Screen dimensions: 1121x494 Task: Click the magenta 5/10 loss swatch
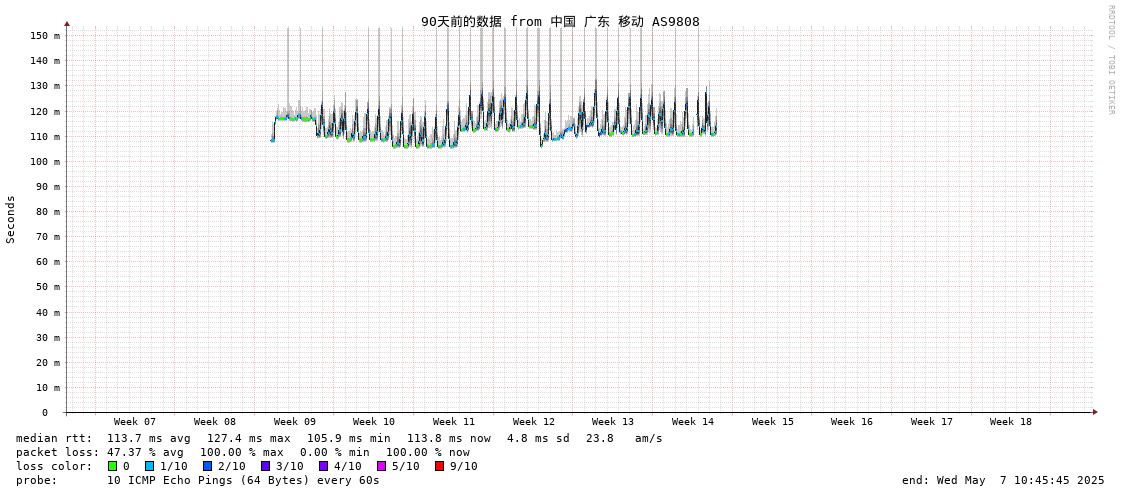382,466
